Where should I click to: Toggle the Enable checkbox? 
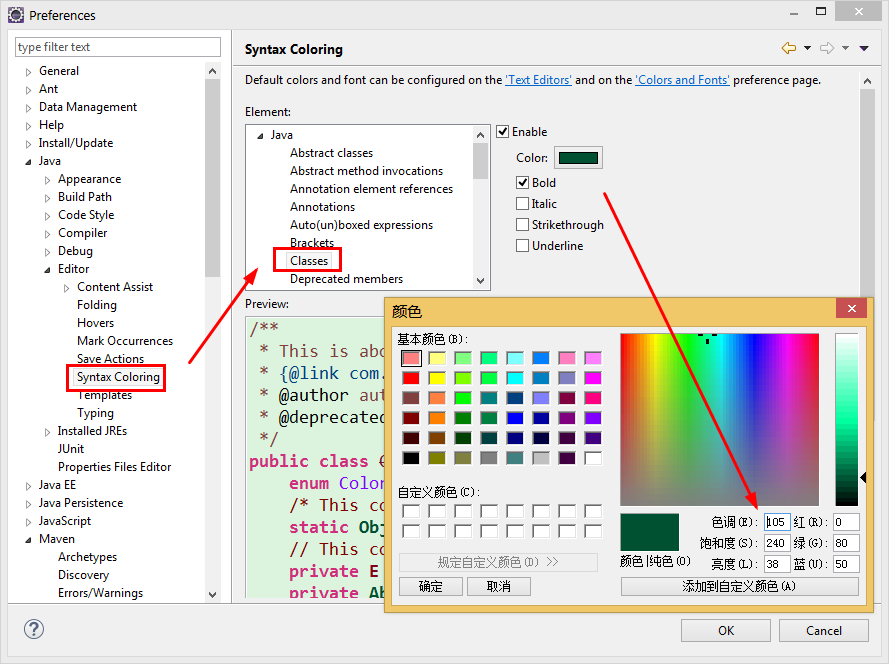pyautogui.click(x=502, y=132)
